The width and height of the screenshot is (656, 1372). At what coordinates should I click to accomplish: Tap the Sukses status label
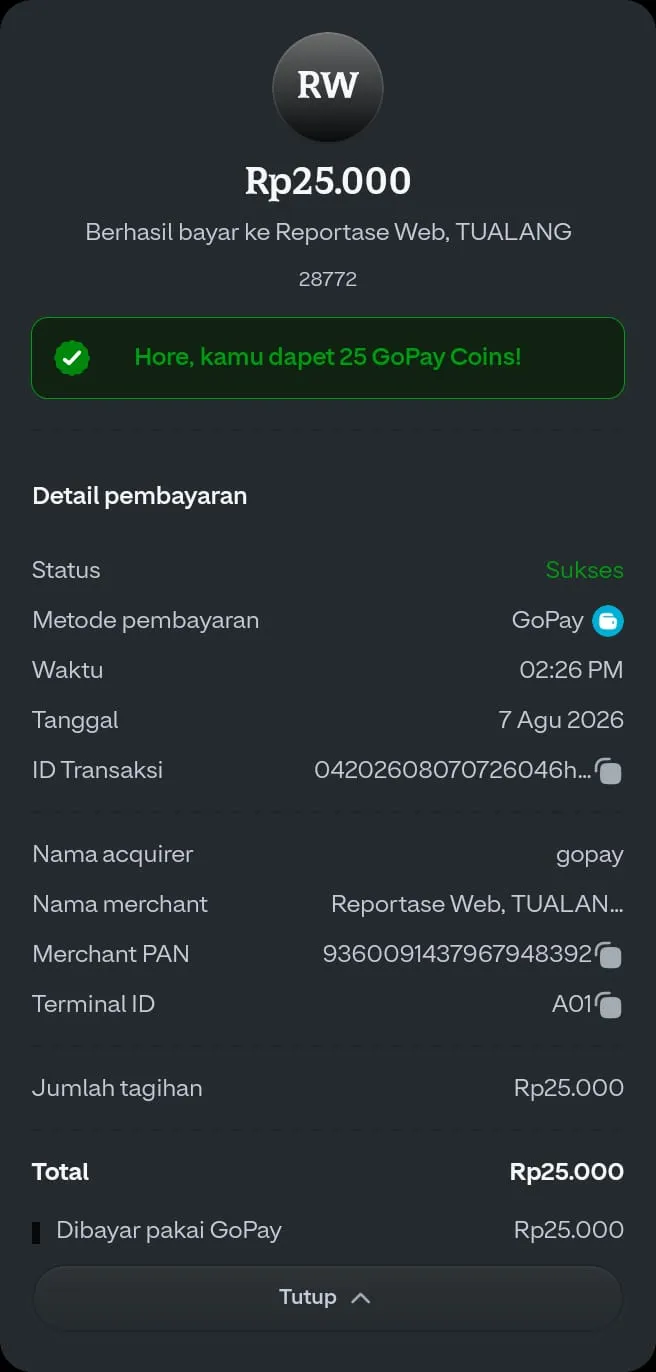click(584, 570)
